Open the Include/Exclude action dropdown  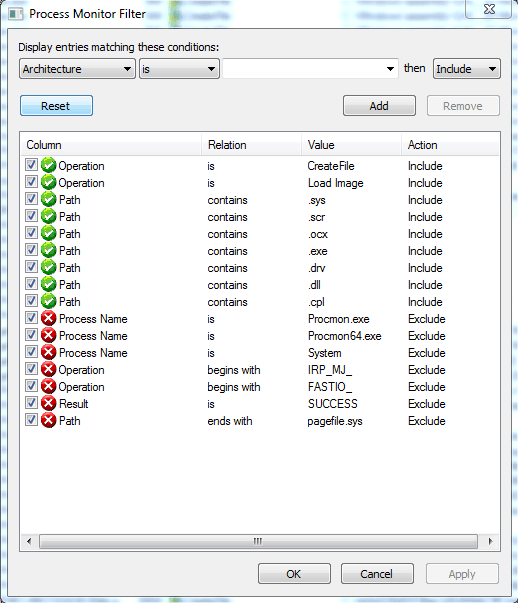(466, 69)
